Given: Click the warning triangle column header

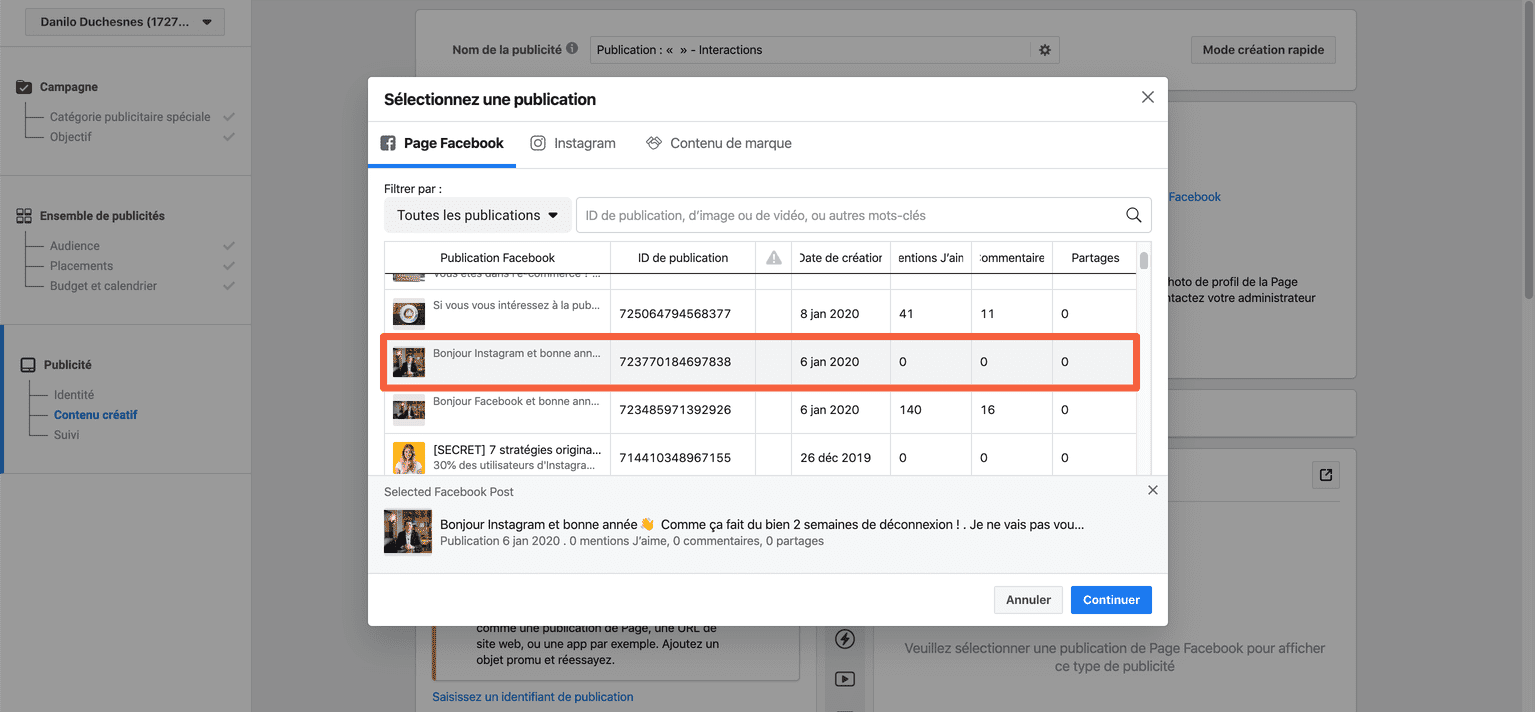Looking at the screenshot, I should [x=773, y=258].
